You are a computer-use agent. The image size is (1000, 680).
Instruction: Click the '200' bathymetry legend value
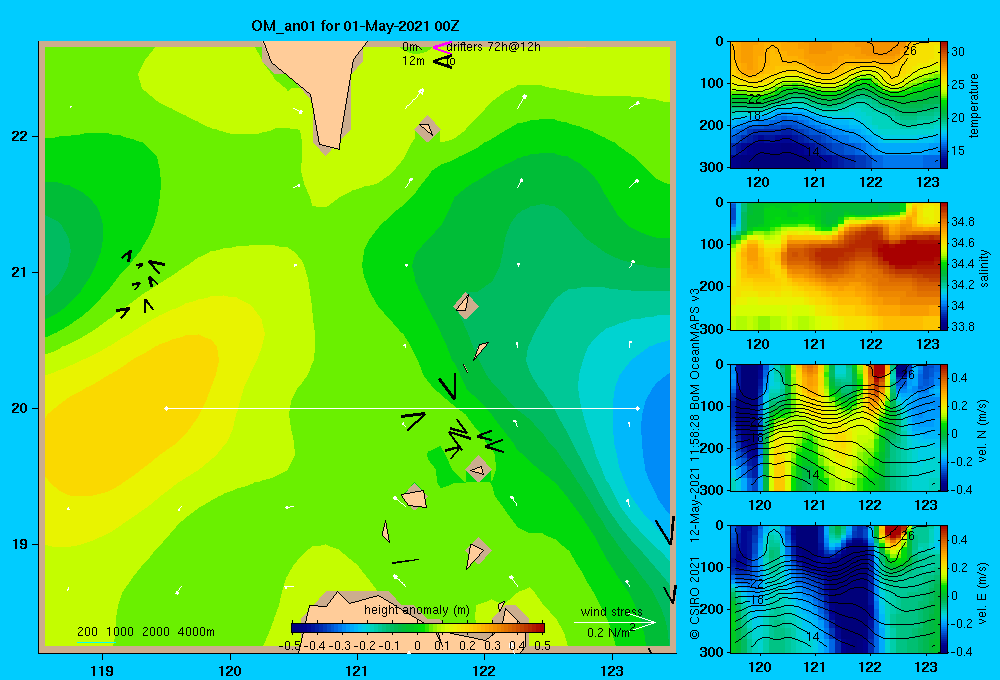pos(87,632)
